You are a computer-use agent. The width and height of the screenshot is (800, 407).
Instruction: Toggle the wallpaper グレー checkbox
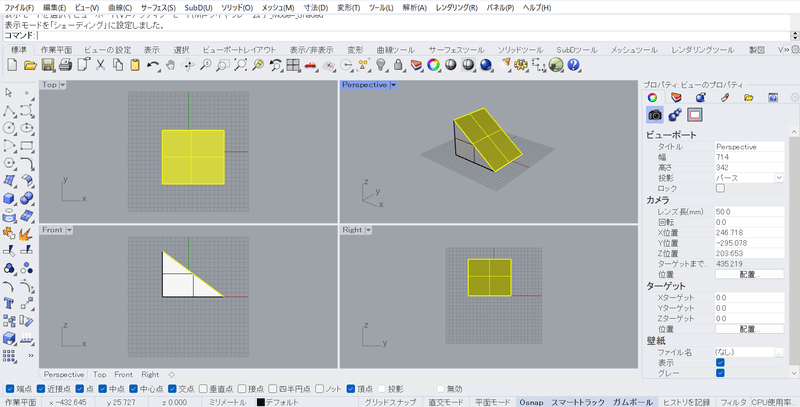tap(720, 373)
